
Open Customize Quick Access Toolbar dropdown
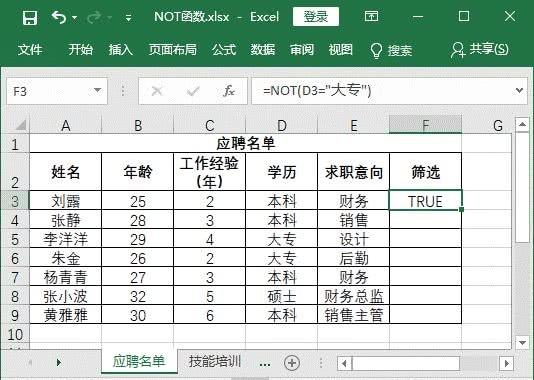[128, 17]
